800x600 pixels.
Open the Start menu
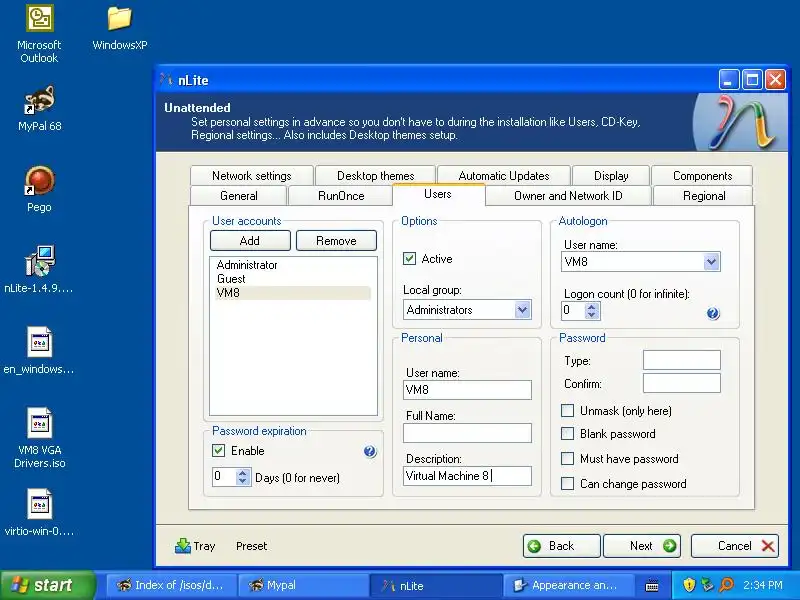[x=47, y=585]
